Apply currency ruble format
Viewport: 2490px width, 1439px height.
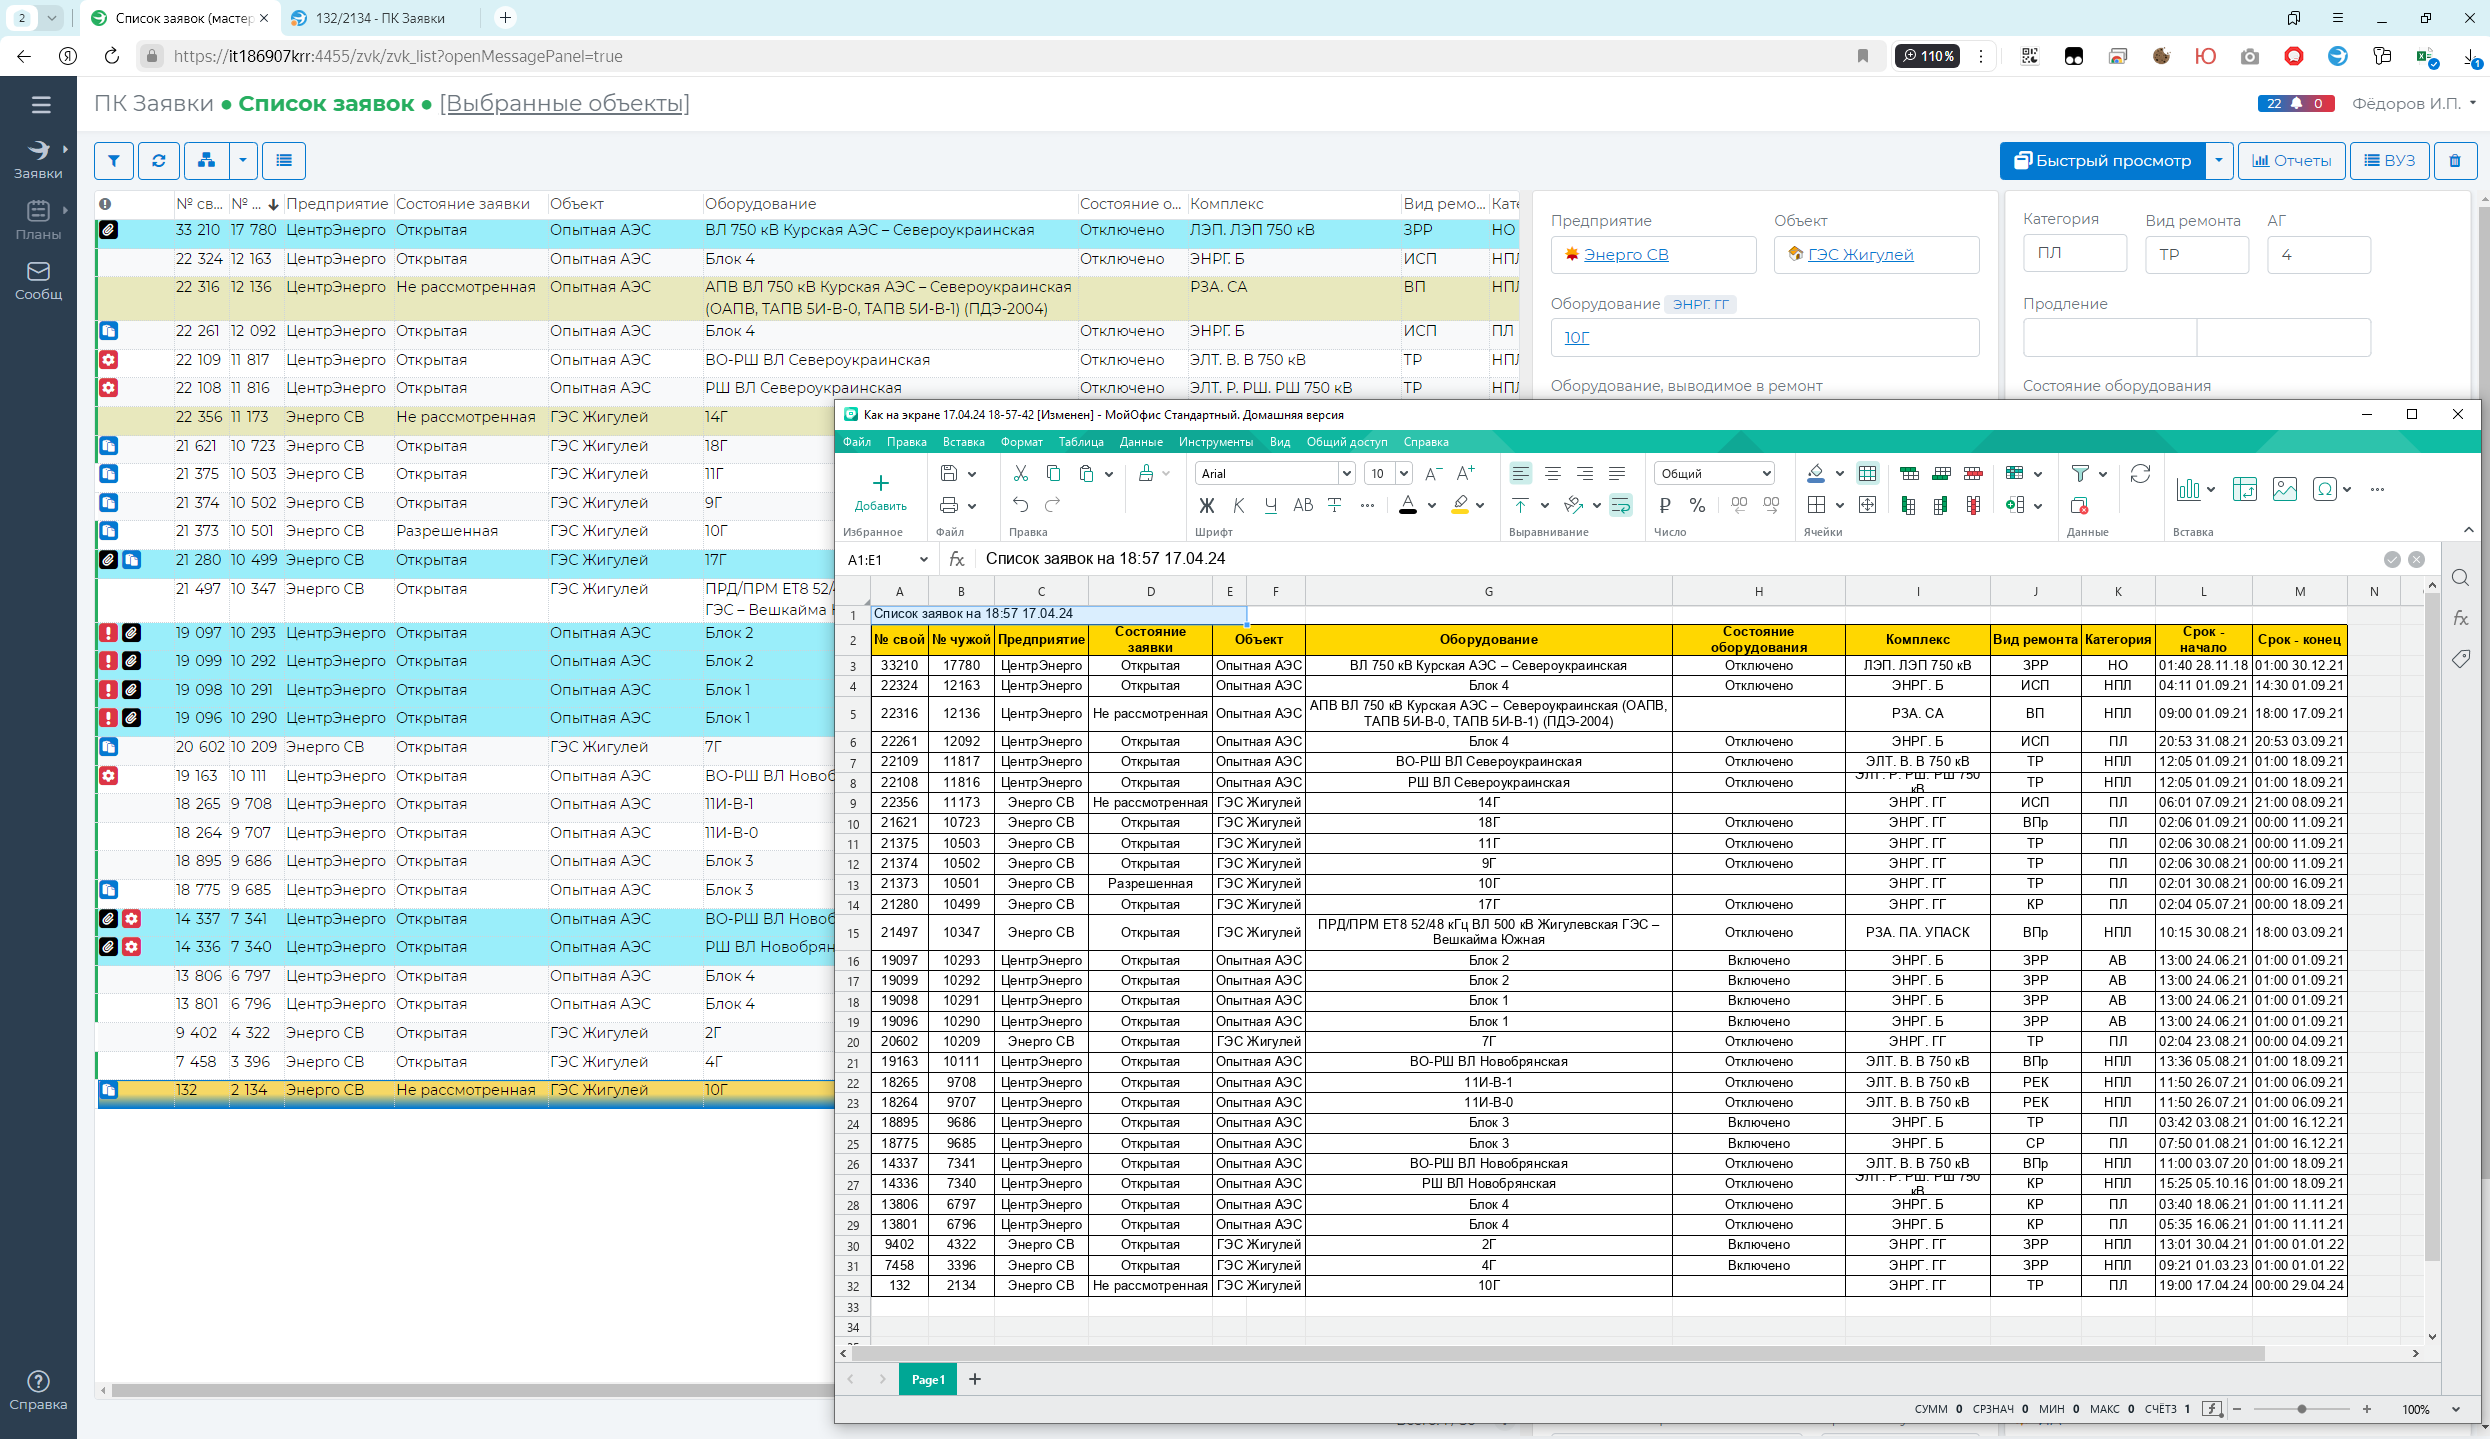pos(1665,506)
